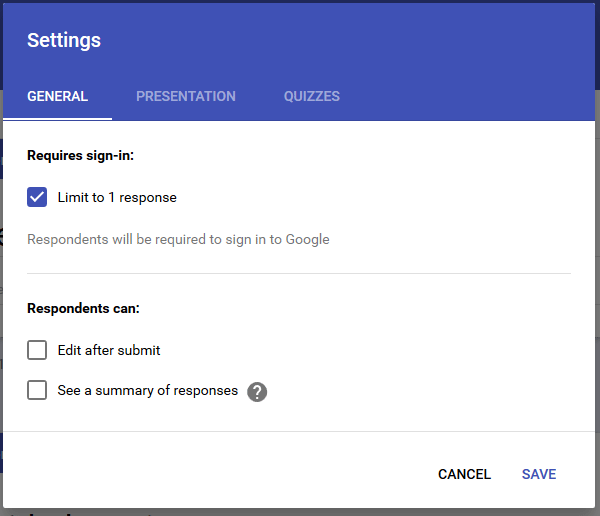Click the blue checkmark in the checked box

37,197
